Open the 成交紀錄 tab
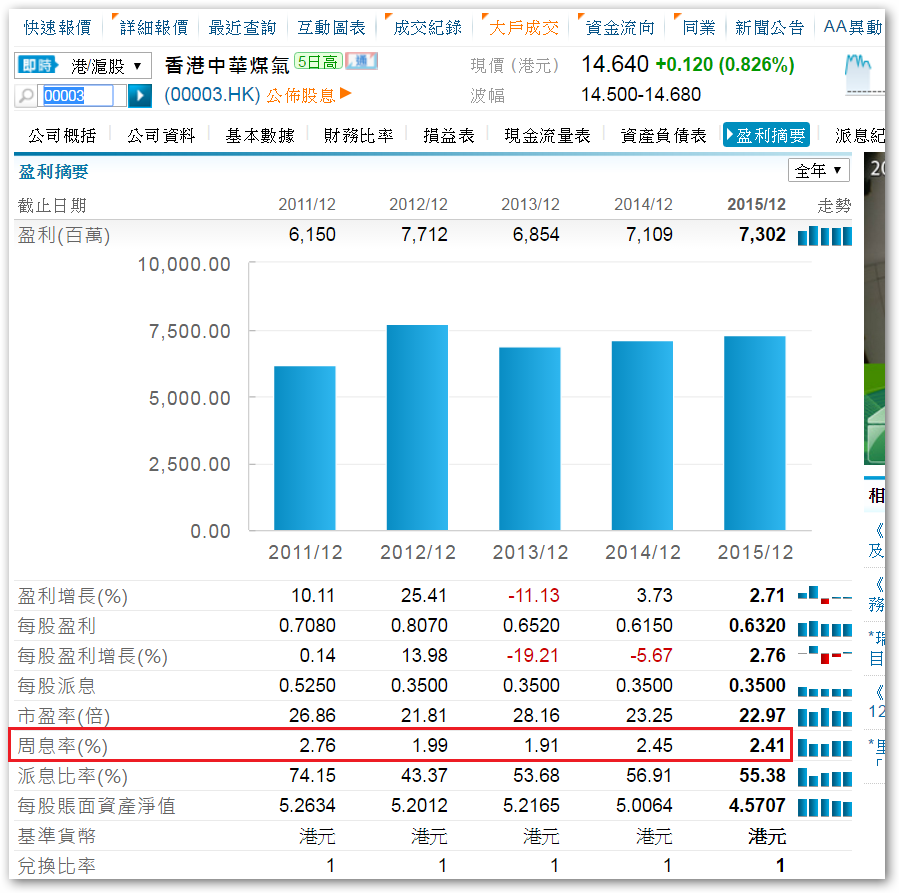 427,27
